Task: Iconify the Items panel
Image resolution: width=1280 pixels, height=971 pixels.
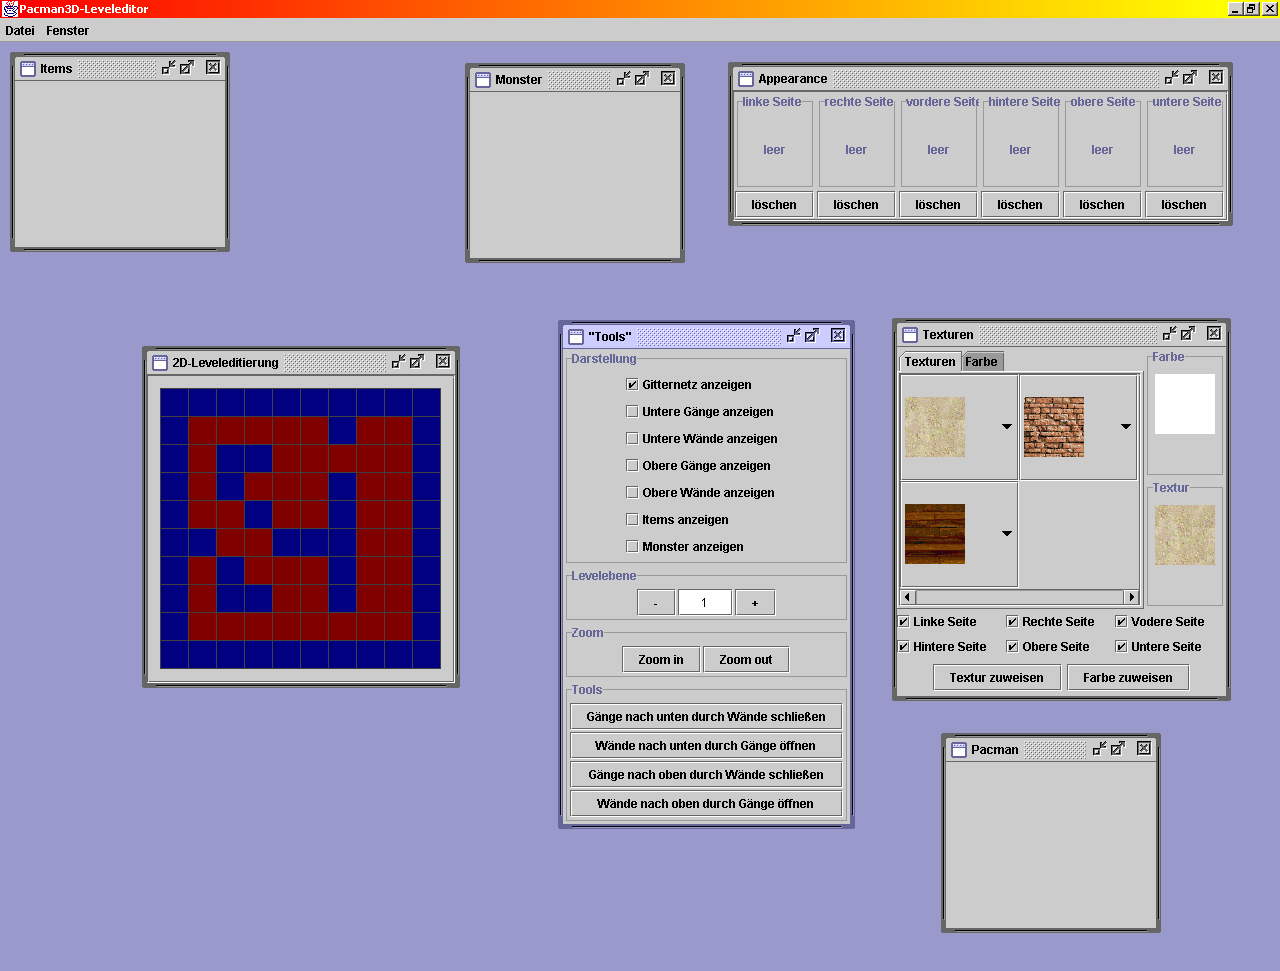Action: point(168,68)
